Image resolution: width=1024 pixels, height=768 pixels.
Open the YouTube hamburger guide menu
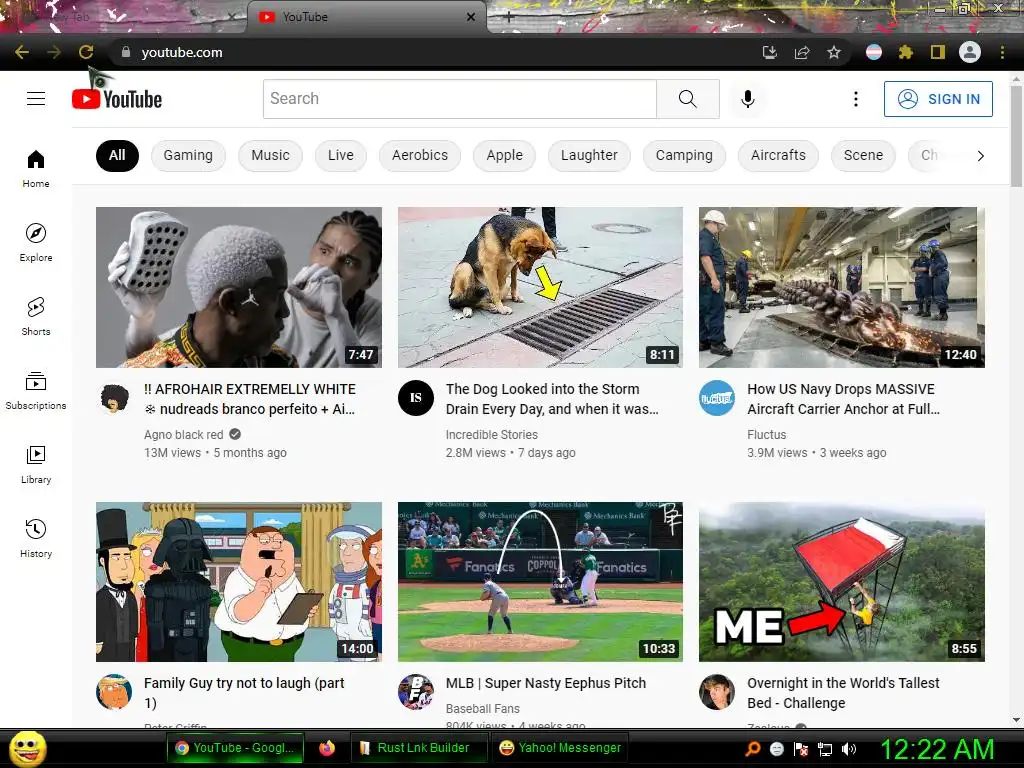tap(36, 99)
